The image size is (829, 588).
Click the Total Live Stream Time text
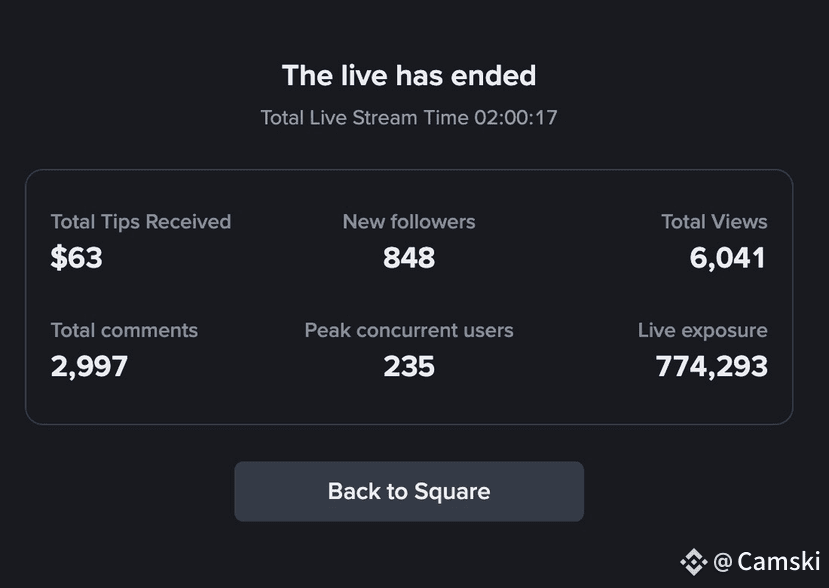(409, 117)
